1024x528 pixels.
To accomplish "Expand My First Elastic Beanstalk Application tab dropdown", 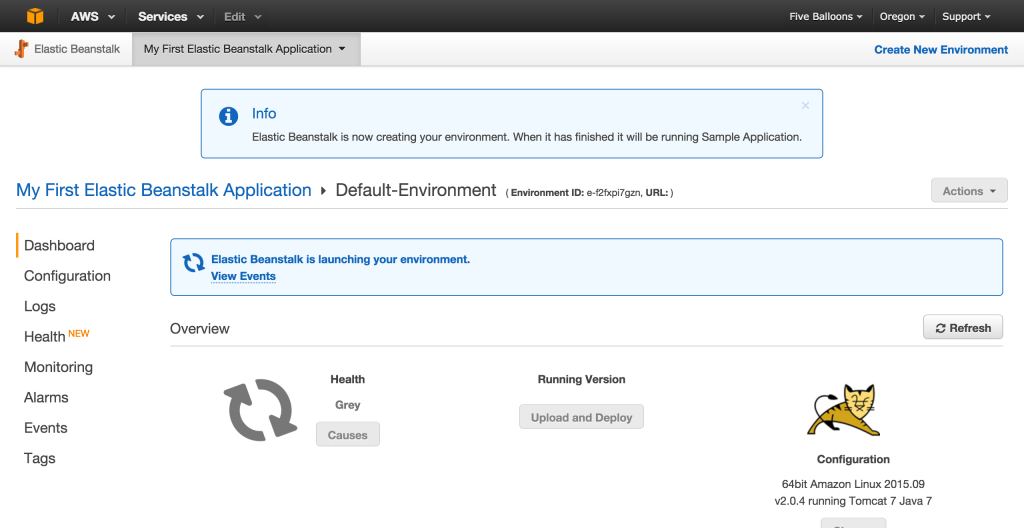I will pyautogui.click(x=246, y=49).
